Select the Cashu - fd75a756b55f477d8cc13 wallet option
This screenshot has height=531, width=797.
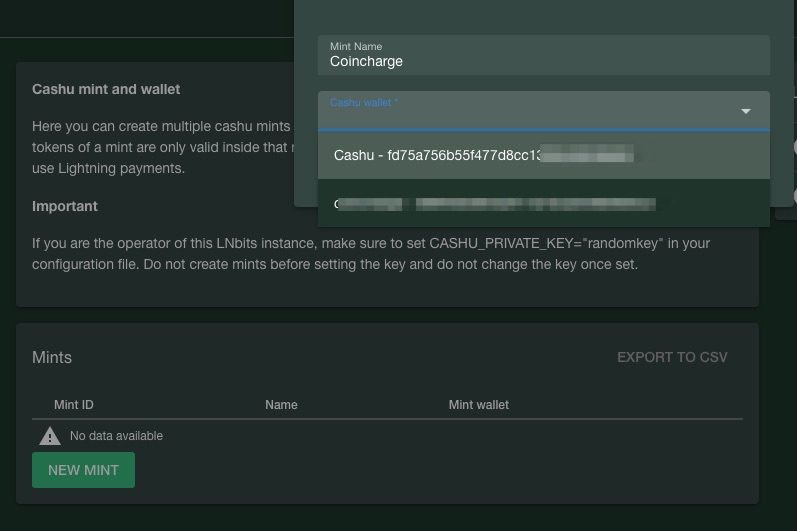(x=543, y=155)
